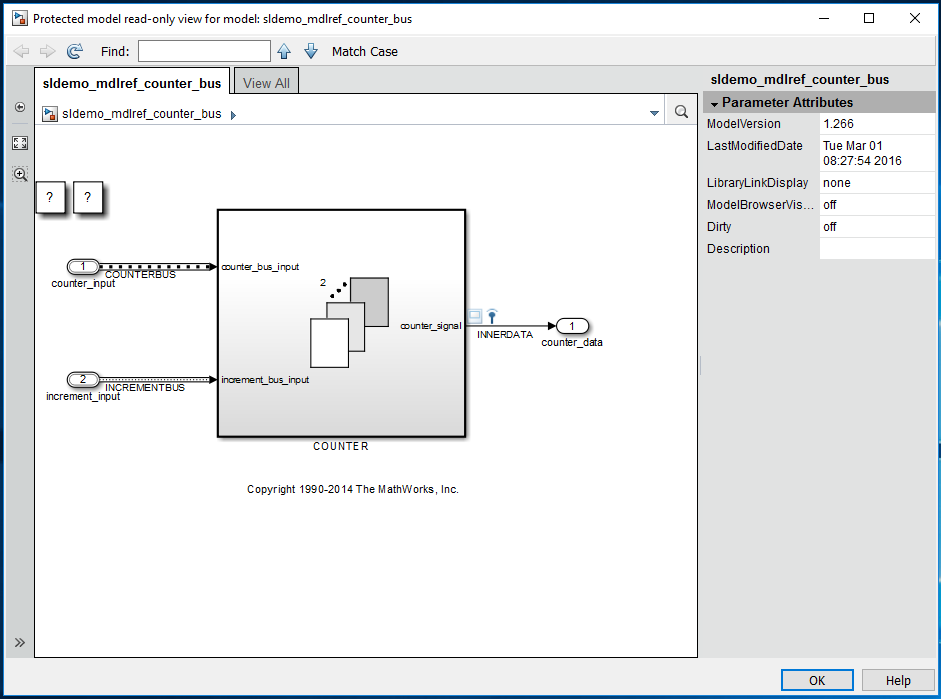Click the empty Description value field
The width and height of the screenshot is (941, 699).
877,248
